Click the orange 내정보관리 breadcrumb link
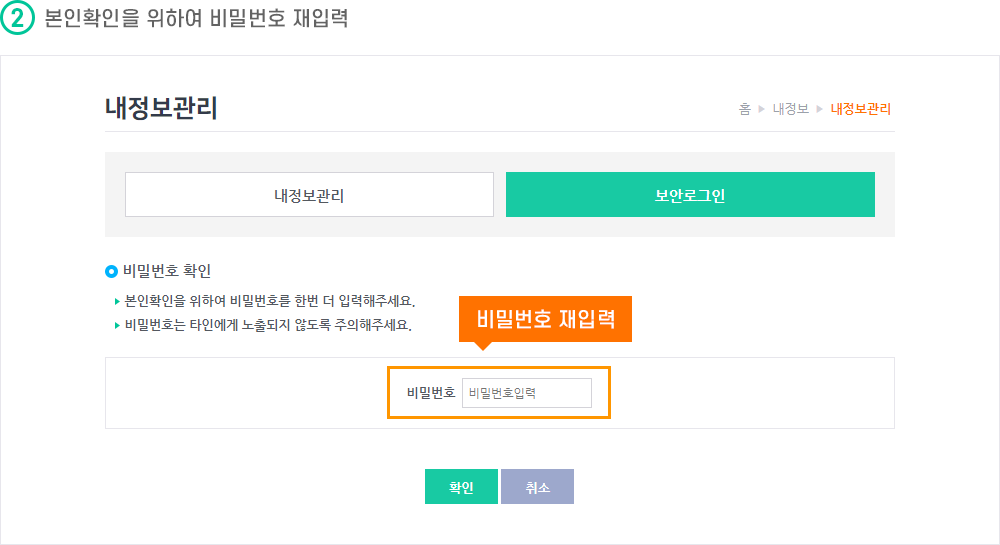 [x=860, y=109]
